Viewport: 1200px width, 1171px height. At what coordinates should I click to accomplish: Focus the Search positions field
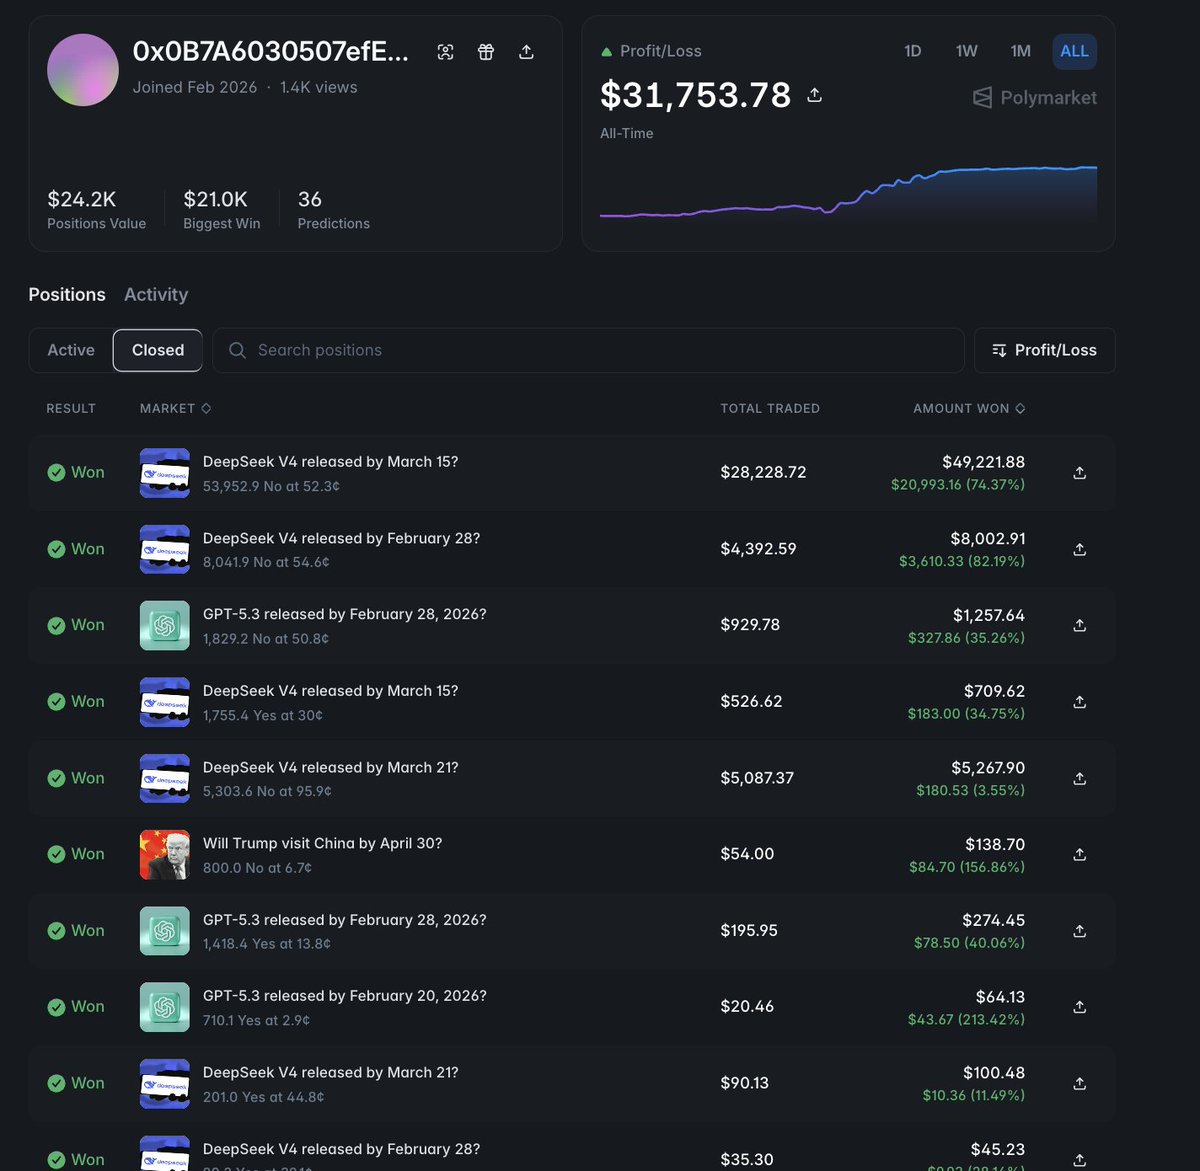point(588,350)
